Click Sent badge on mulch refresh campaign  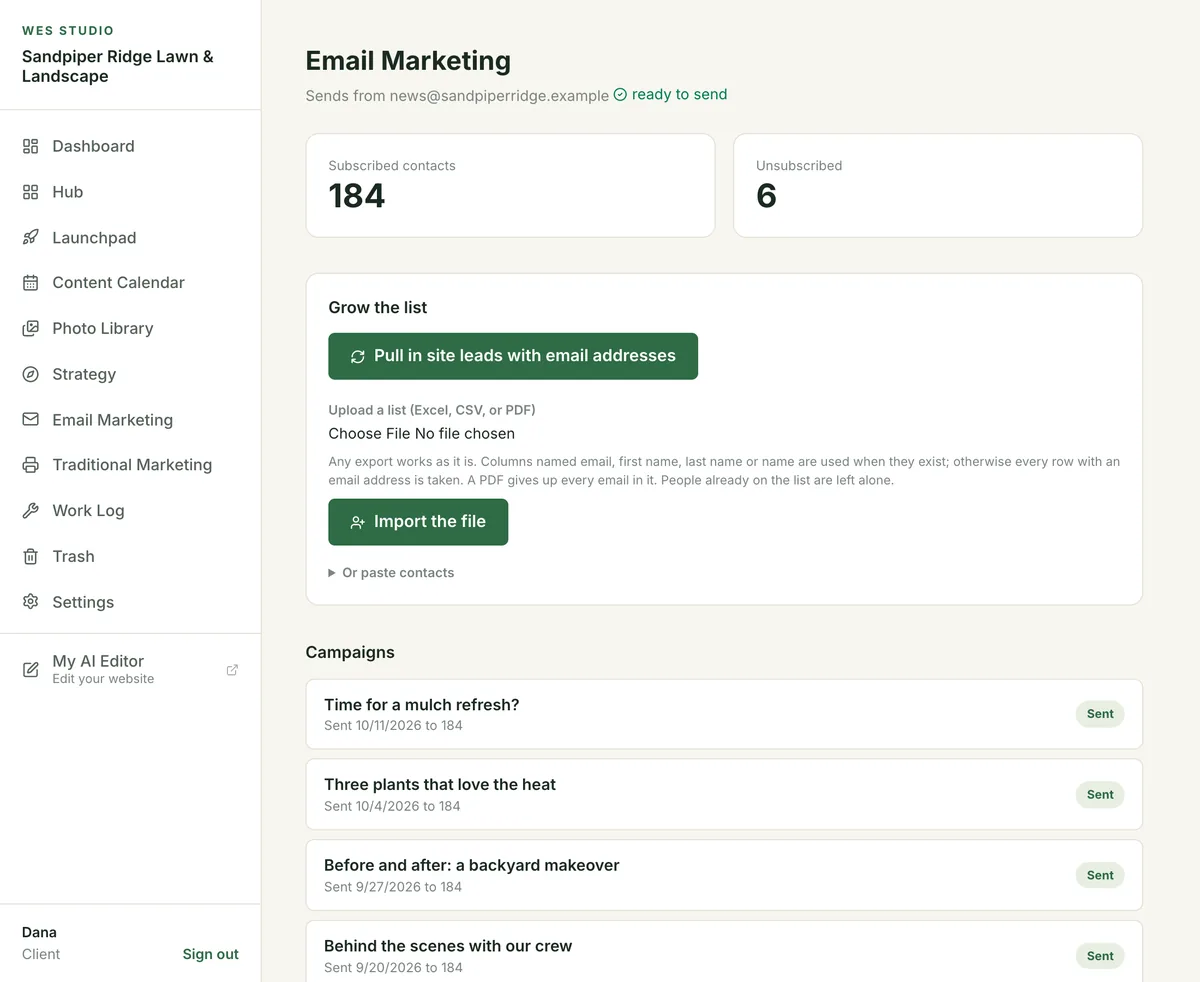pos(1100,714)
